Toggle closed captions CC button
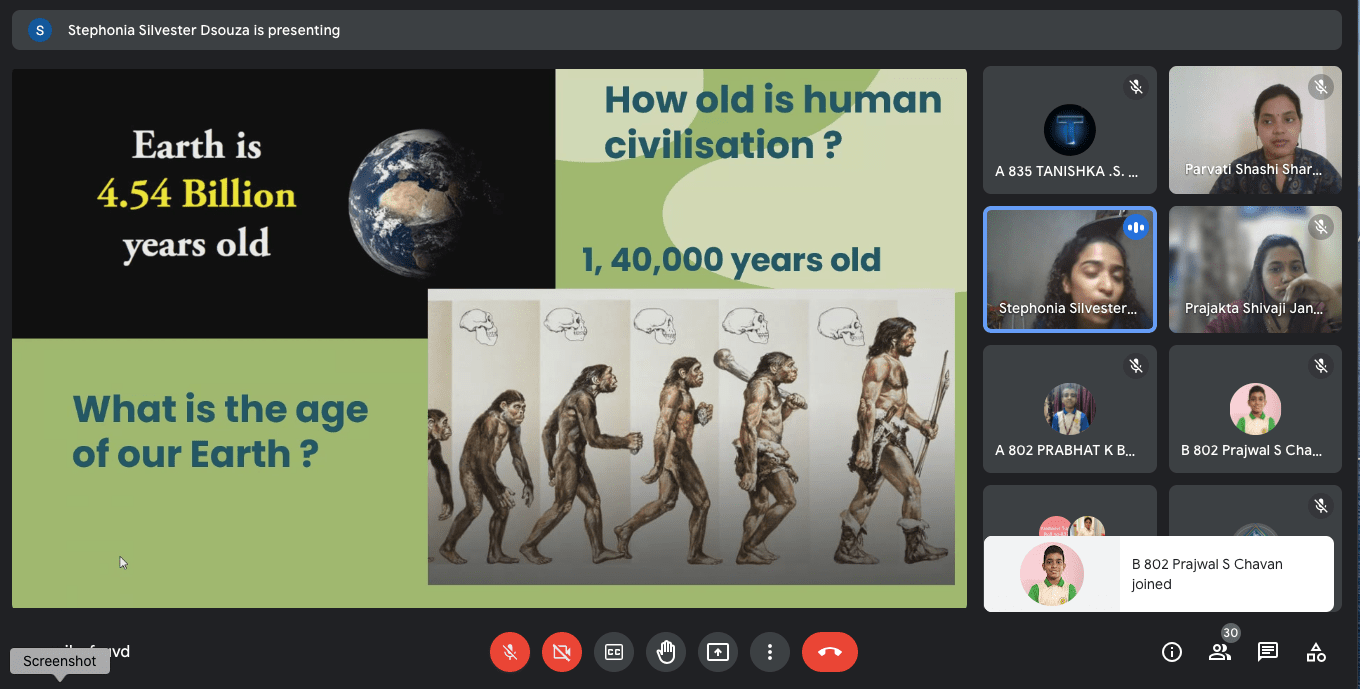The width and height of the screenshot is (1360, 689). click(614, 652)
